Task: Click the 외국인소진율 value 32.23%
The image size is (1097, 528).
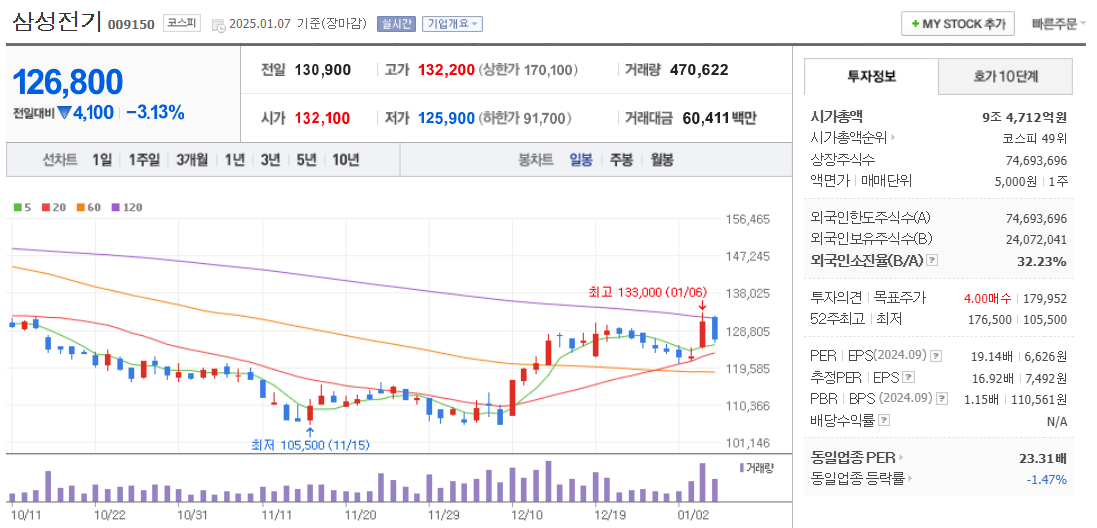Action: click(1041, 262)
